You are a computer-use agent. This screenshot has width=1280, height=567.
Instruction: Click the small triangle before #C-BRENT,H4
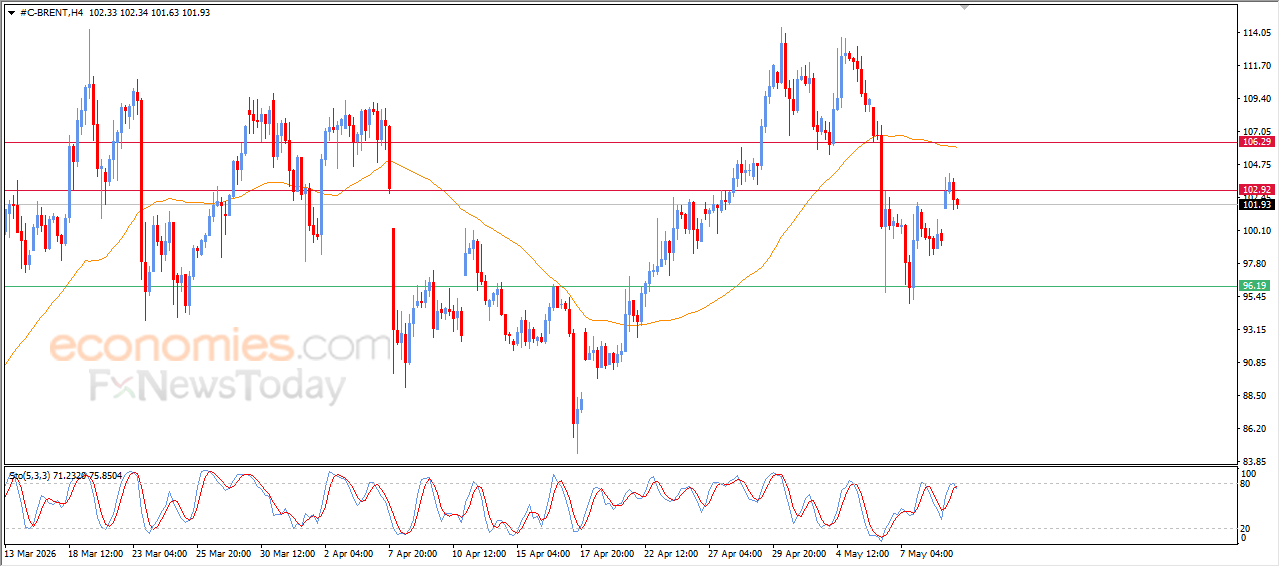click(11, 12)
